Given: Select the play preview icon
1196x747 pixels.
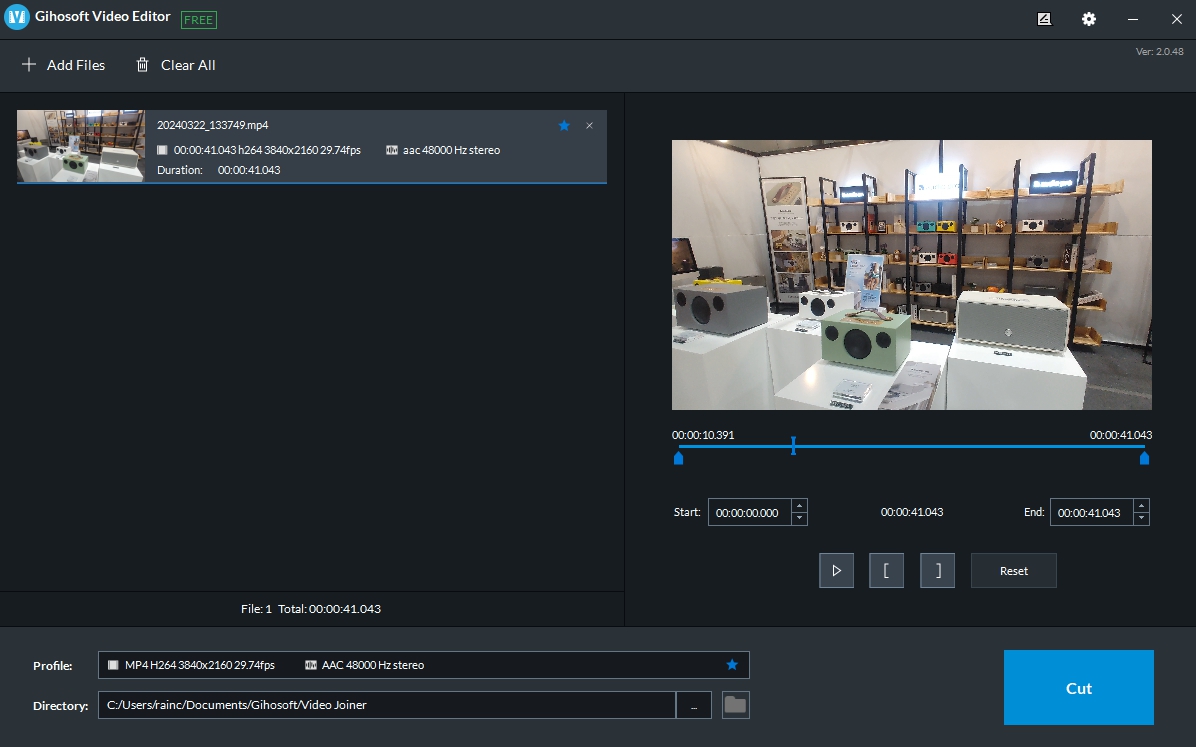Looking at the screenshot, I should click(836, 570).
